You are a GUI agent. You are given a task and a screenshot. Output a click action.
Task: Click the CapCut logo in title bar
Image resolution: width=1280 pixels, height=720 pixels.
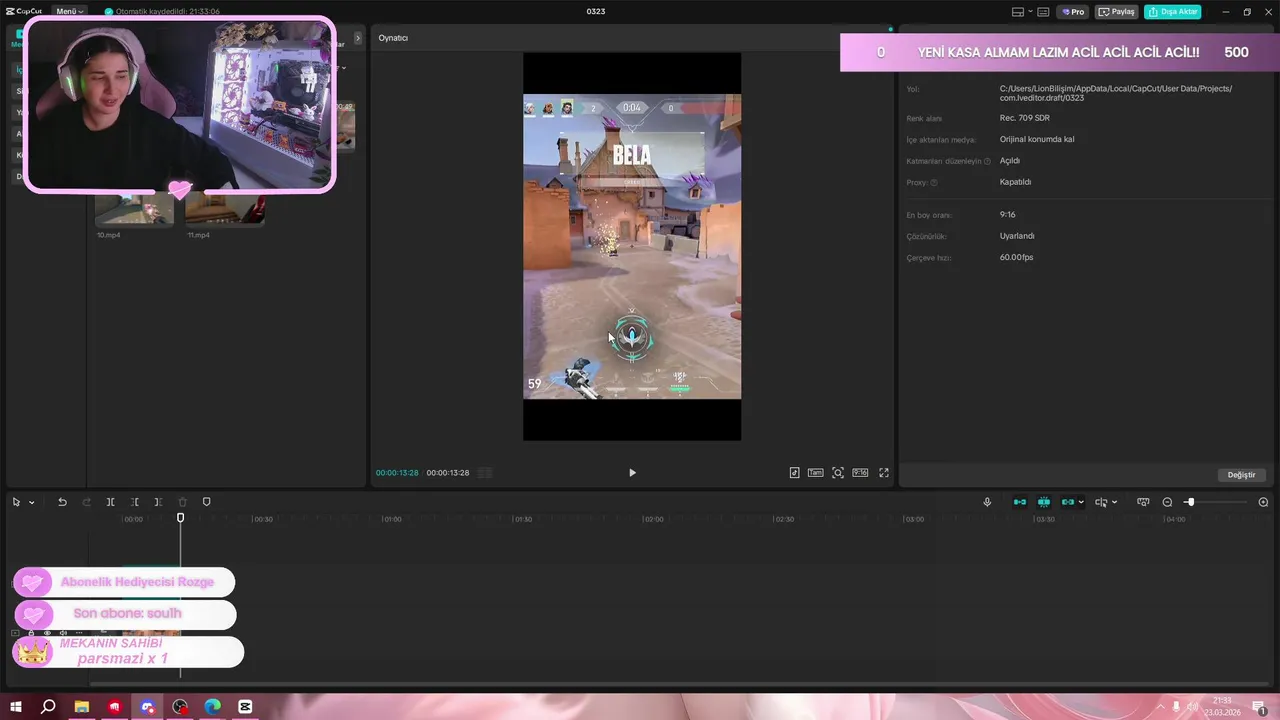(x=24, y=11)
